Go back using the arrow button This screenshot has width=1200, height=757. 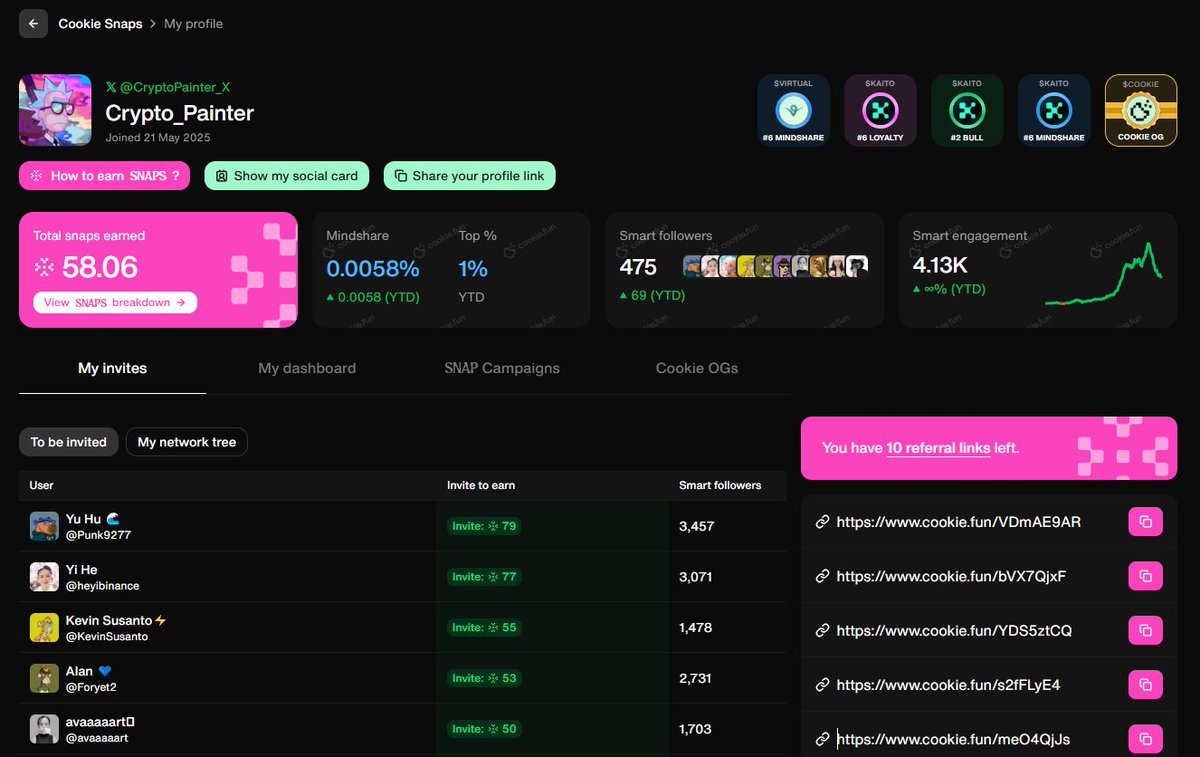pyautogui.click(x=33, y=23)
